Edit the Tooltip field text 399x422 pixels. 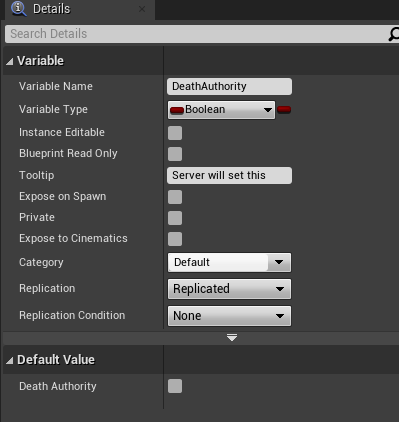coord(229,175)
